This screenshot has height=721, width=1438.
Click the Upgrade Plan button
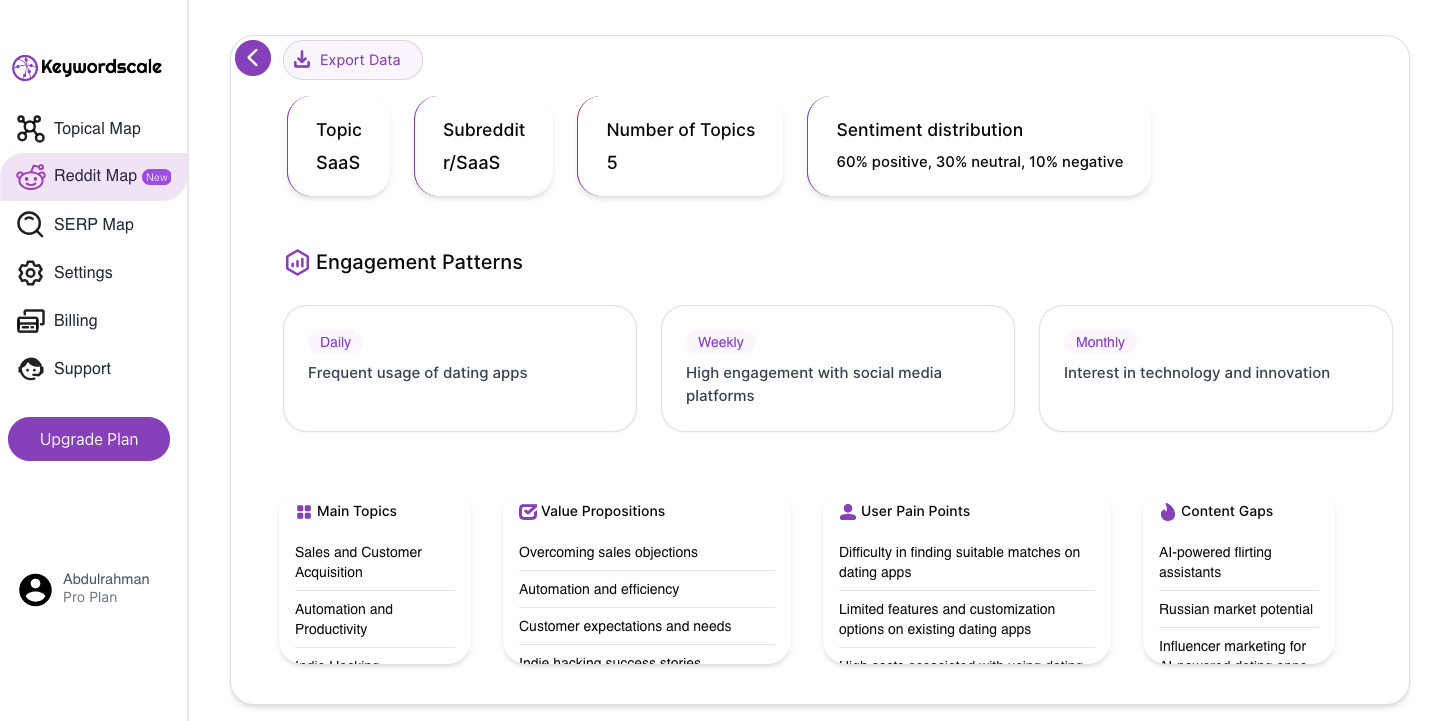[x=89, y=439]
